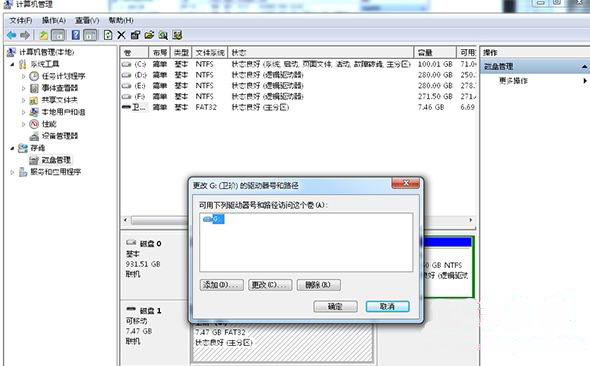Open the 文件(F) menu
The image size is (590, 366).
tap(21, 20)
